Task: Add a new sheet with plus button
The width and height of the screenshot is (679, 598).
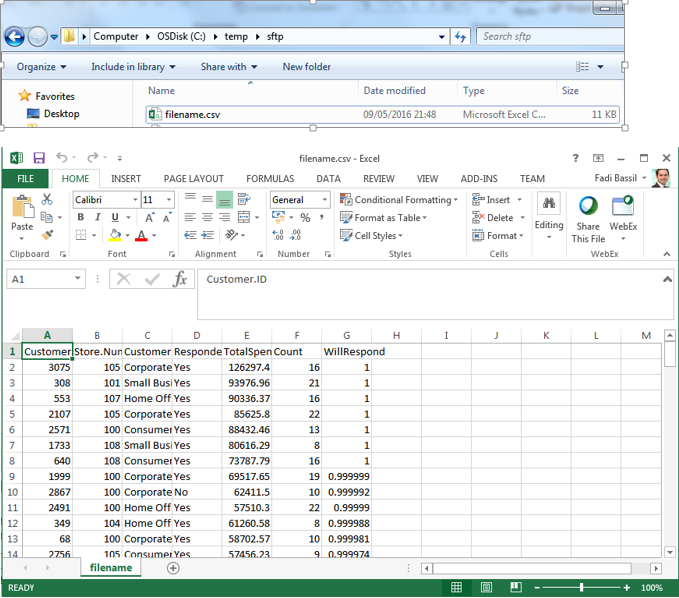Action: [x=173, y=568]
